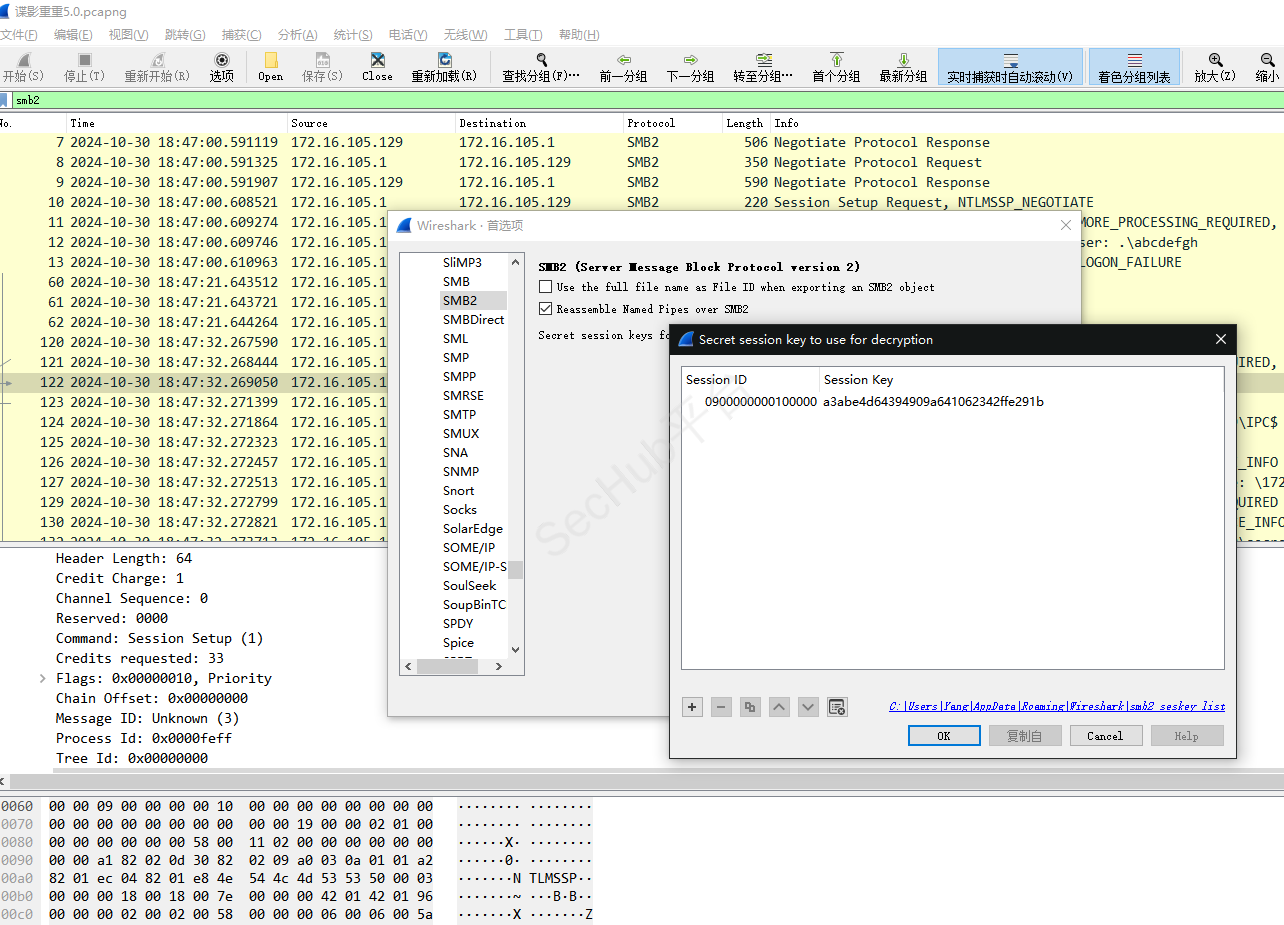The height and width of the screenshot is (925, 1284).
Task: Open the smb2_seskey_list file path link
Action: (x=1057, y=706)
